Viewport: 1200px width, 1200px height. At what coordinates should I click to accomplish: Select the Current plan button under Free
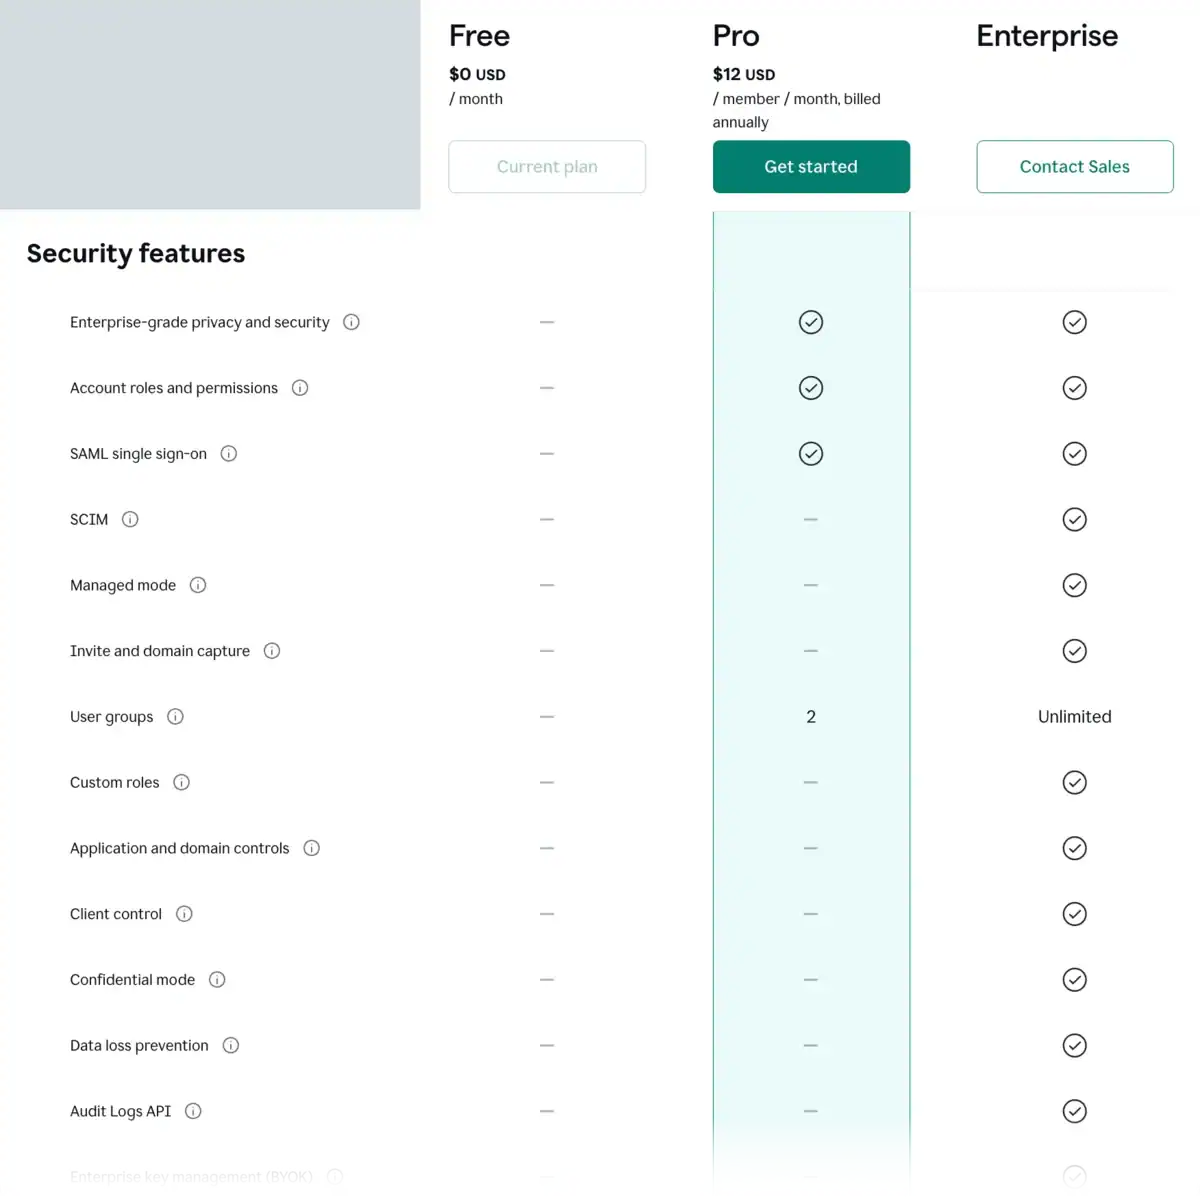pos(547,166)
